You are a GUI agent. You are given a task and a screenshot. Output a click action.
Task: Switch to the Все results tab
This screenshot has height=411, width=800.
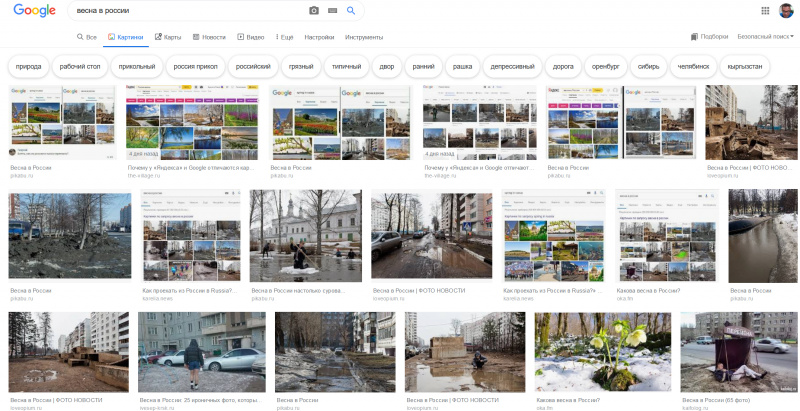coord(87,37)
